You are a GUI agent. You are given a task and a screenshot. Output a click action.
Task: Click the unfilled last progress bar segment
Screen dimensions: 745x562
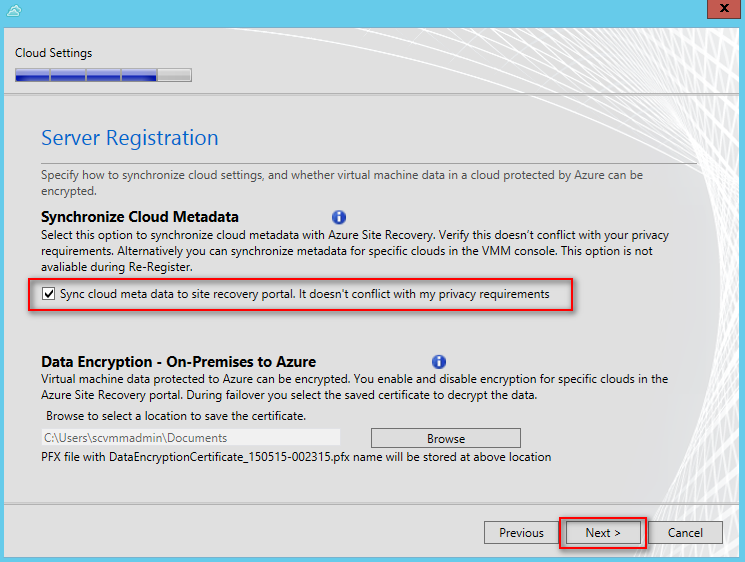[x=174, y=75]
